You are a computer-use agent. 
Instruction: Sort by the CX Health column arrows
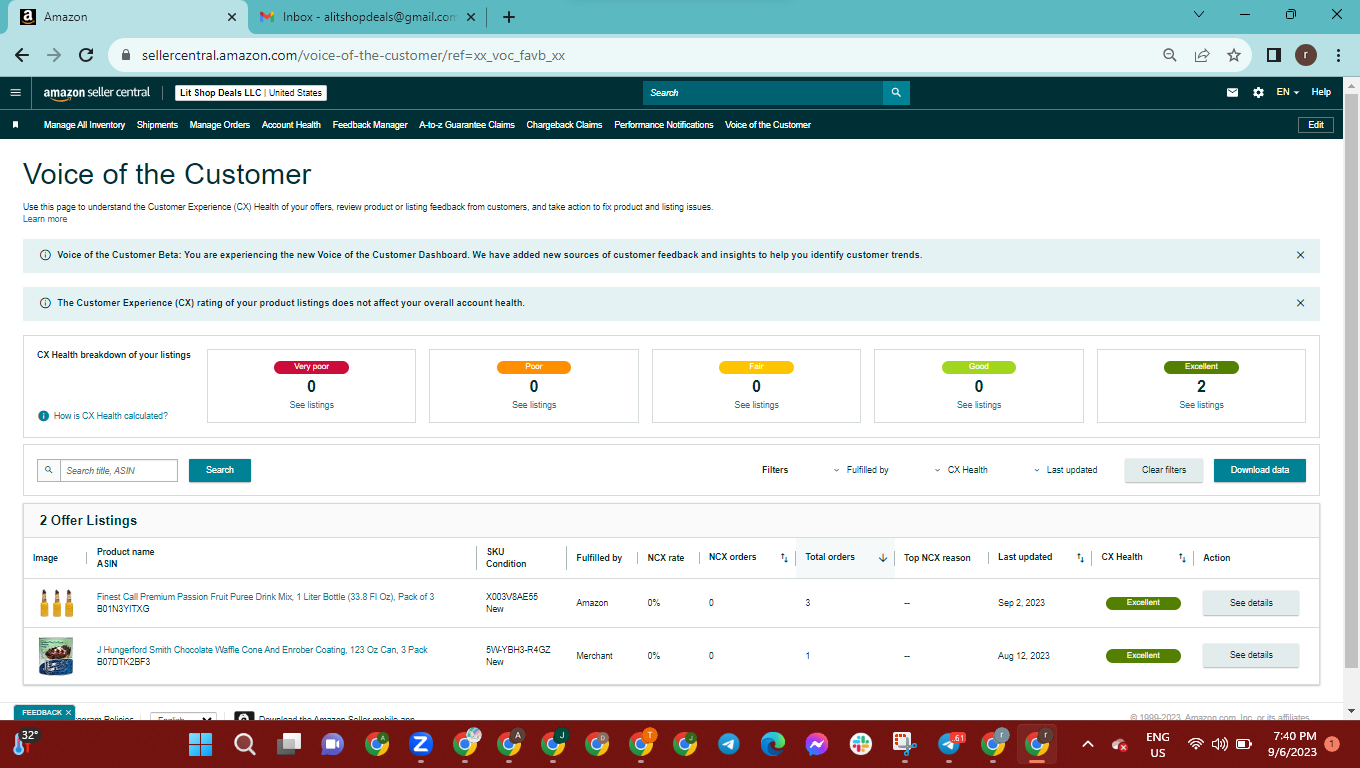[x=1182, y=558]
